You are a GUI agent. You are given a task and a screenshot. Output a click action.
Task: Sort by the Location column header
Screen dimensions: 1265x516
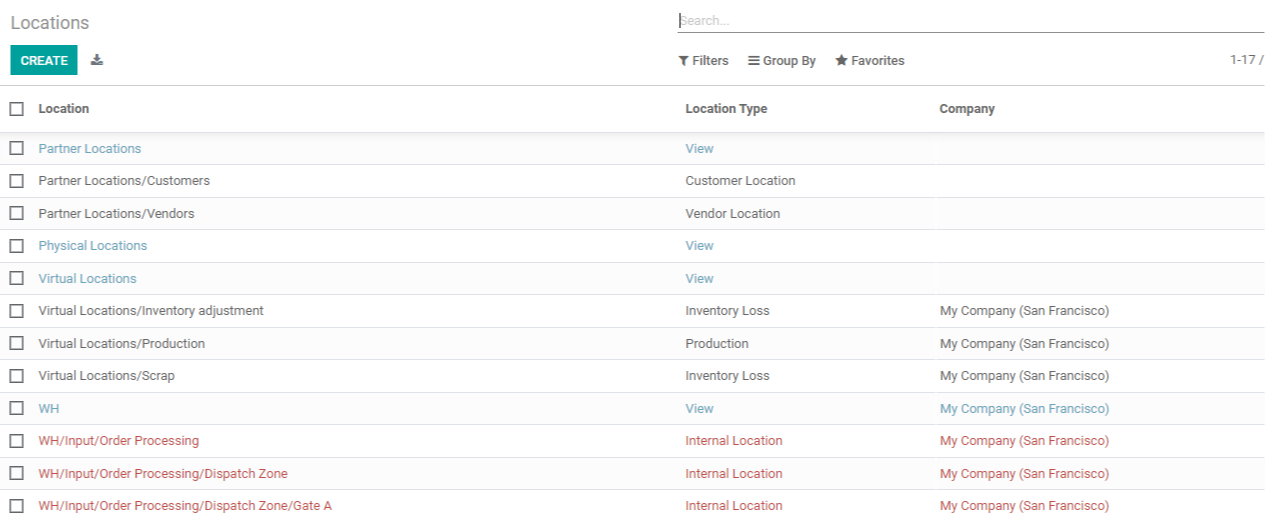64,109
